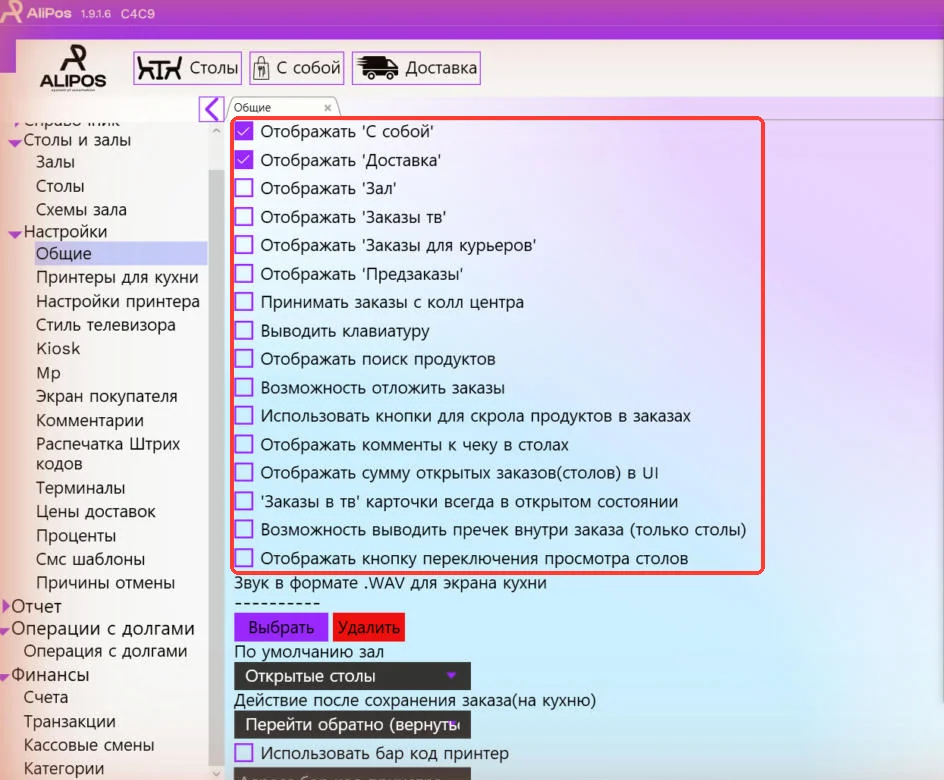
Task: Check Использовать кнопки для скрола продуктов
Action: pos(244,415)
